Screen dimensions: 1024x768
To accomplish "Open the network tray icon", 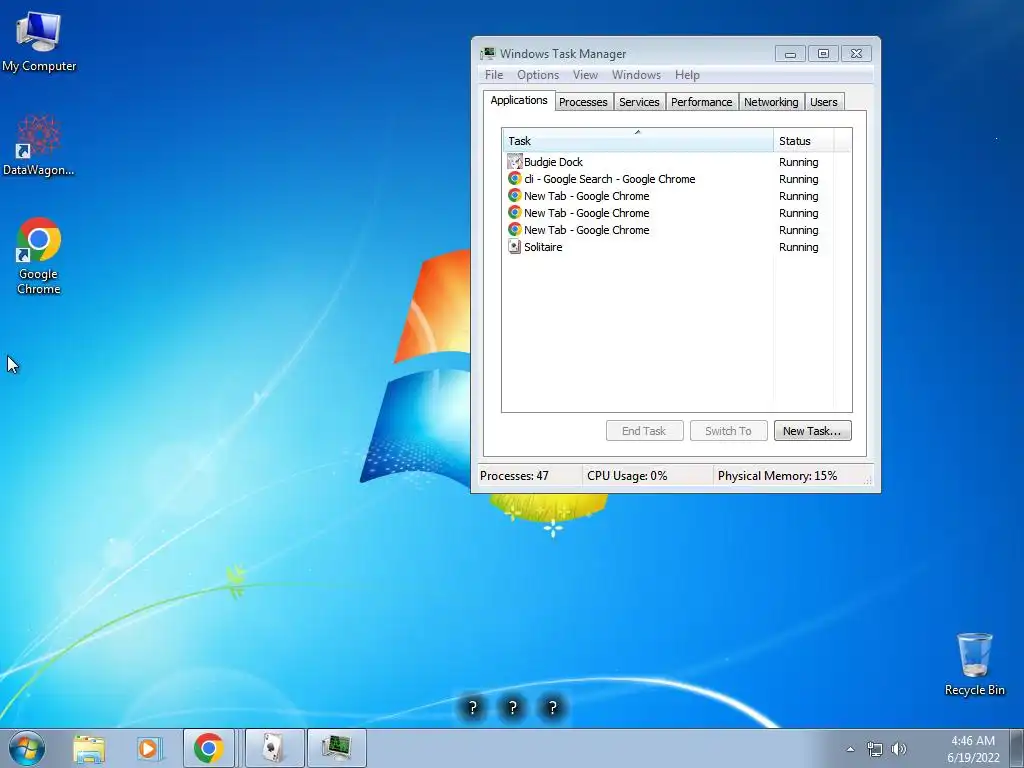I will pos(874,749).
